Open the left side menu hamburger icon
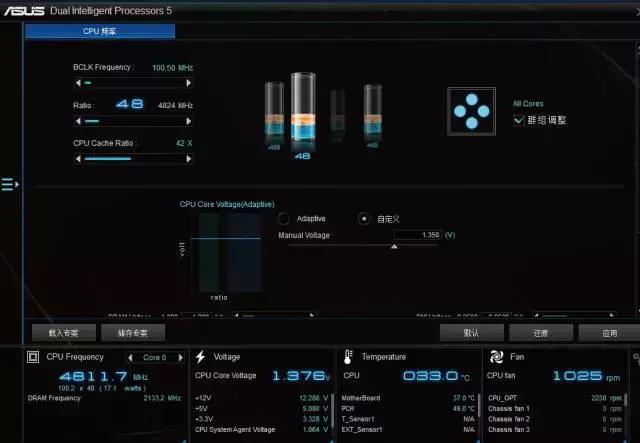Screen dimensions: 640x443 tap(9, 184)
